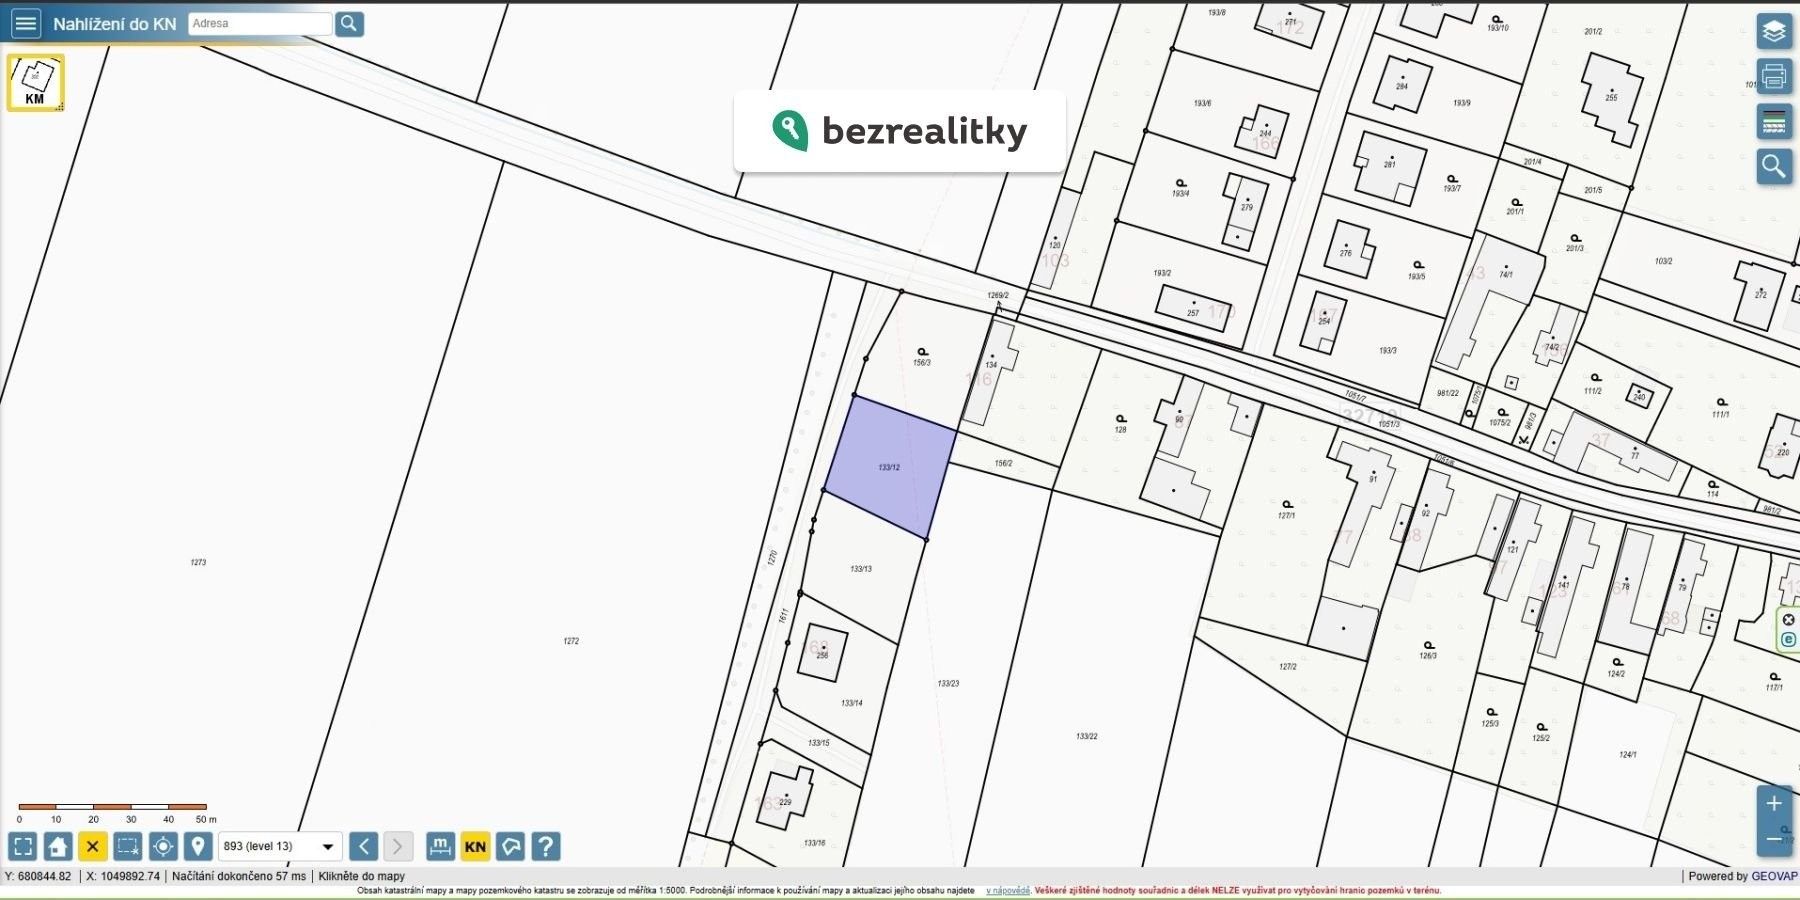Image resolution: width=1800 pixels, height=900 pixels.
Task: Click parcel label 127/1
Action: coord(1286,516)
